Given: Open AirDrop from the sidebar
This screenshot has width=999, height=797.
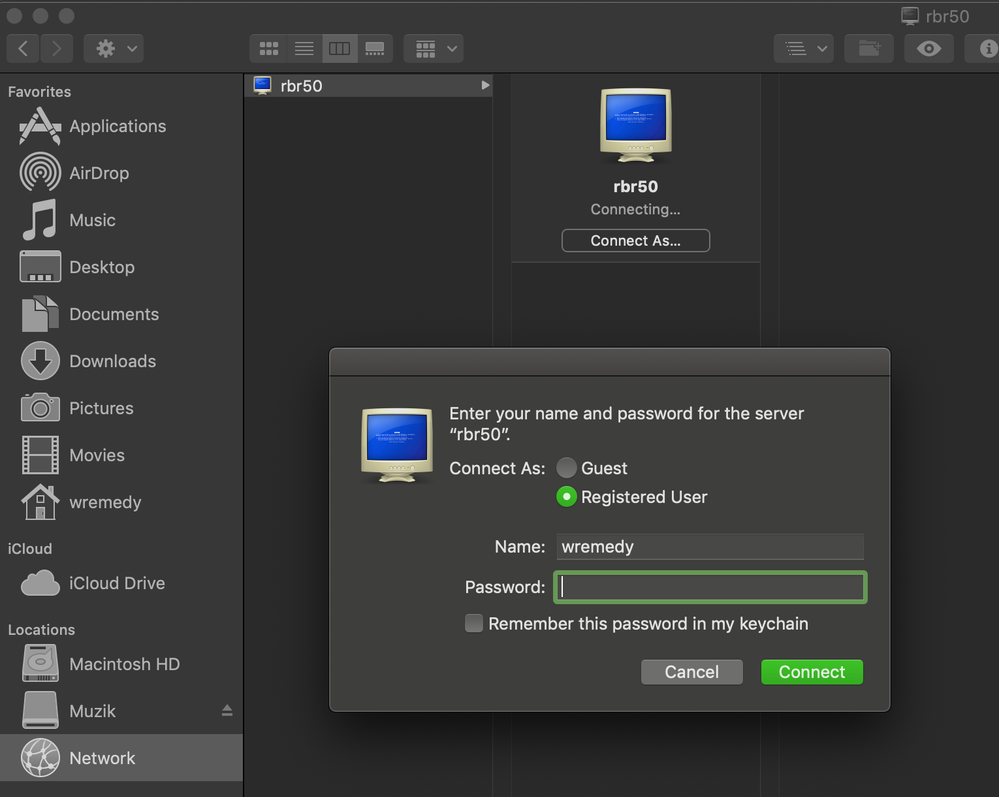Looking at the screenshot, I should tap(98, 173).
